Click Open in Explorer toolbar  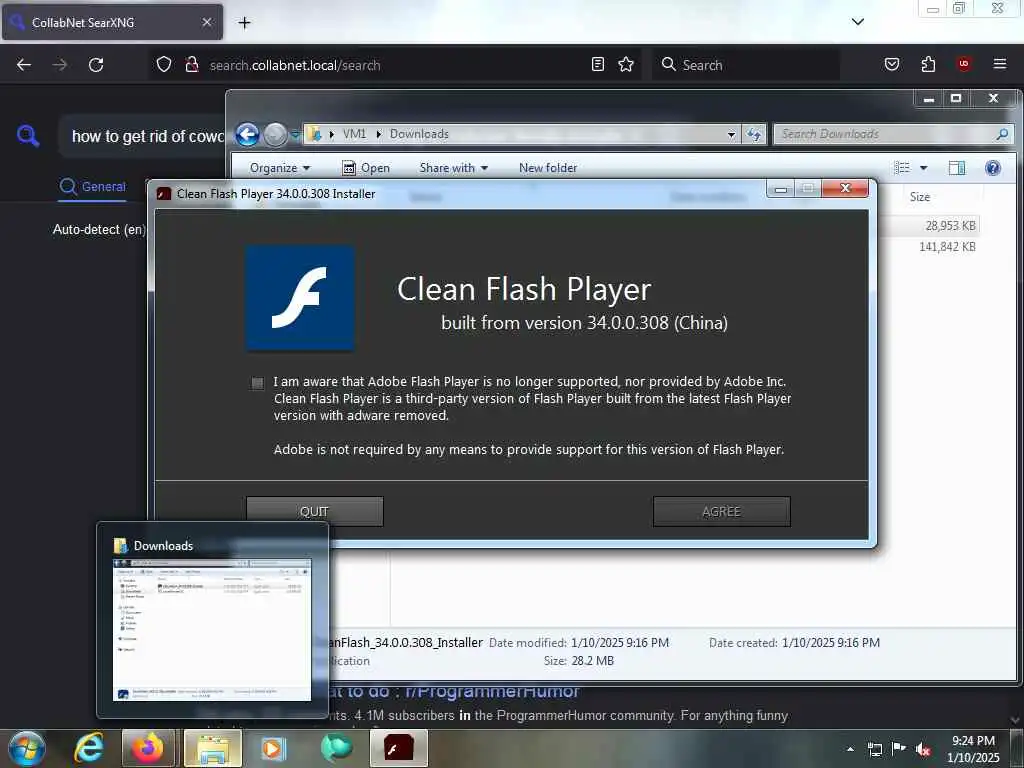click(x=366, y=168)
